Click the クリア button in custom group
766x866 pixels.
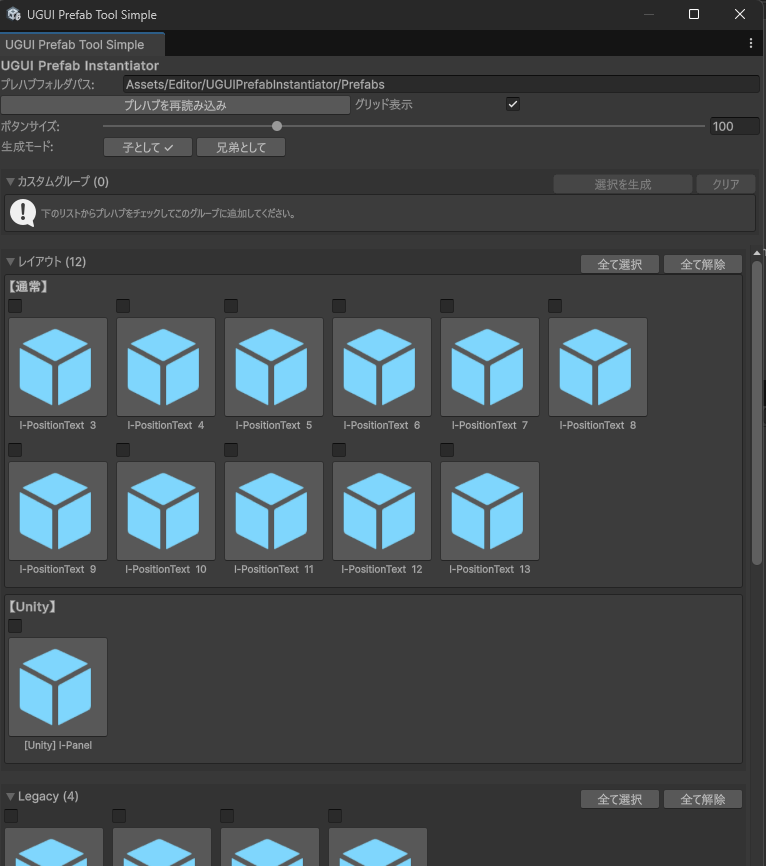click(726, 184)
